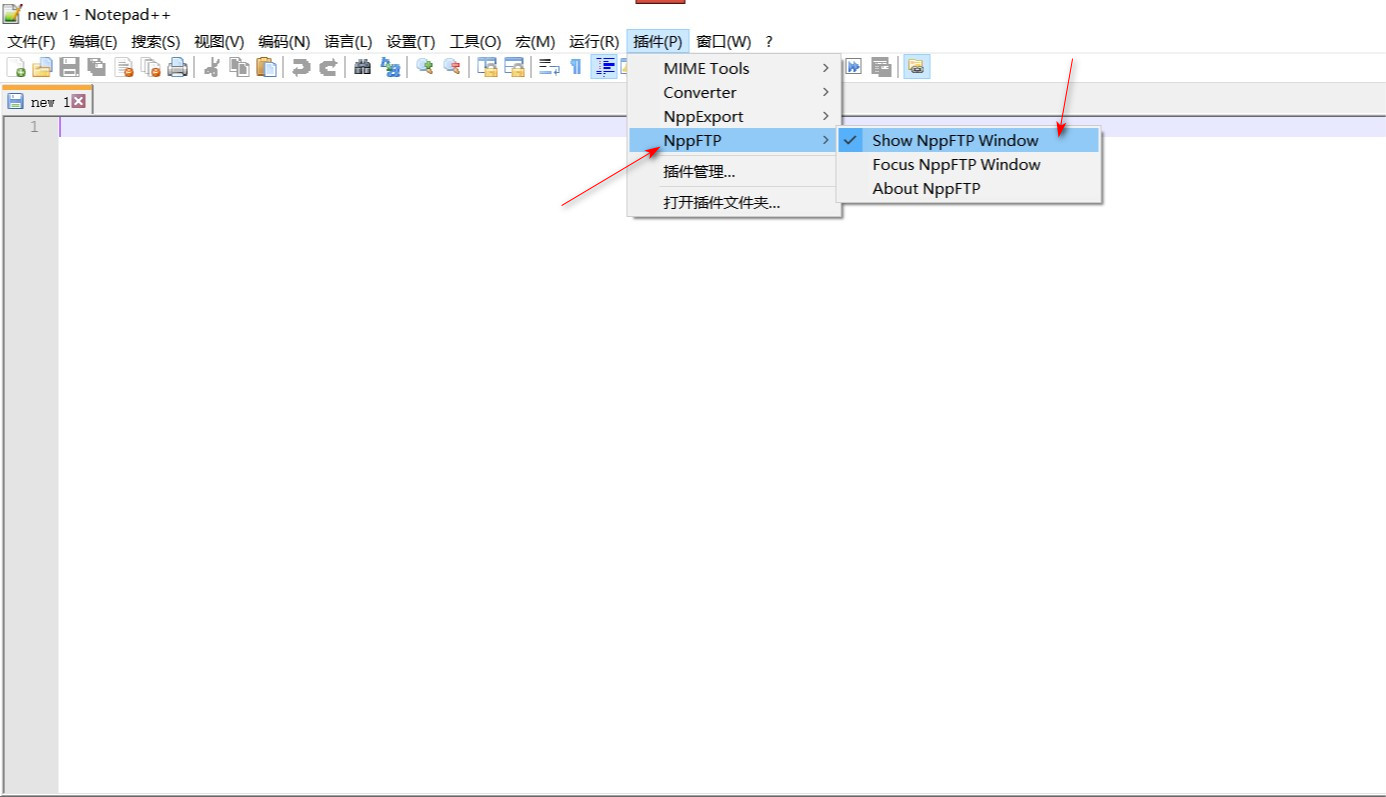Click the Print toolbar icon
The image size is (1386, 797).
[x=177, y=67]
